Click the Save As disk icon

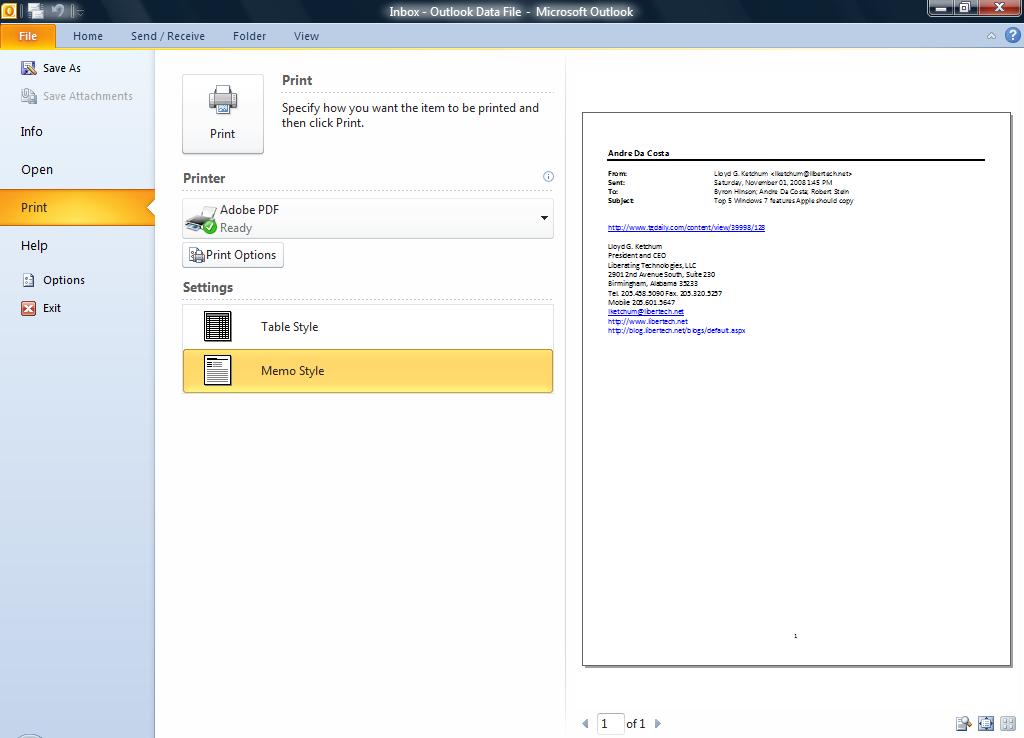point(29,68)
